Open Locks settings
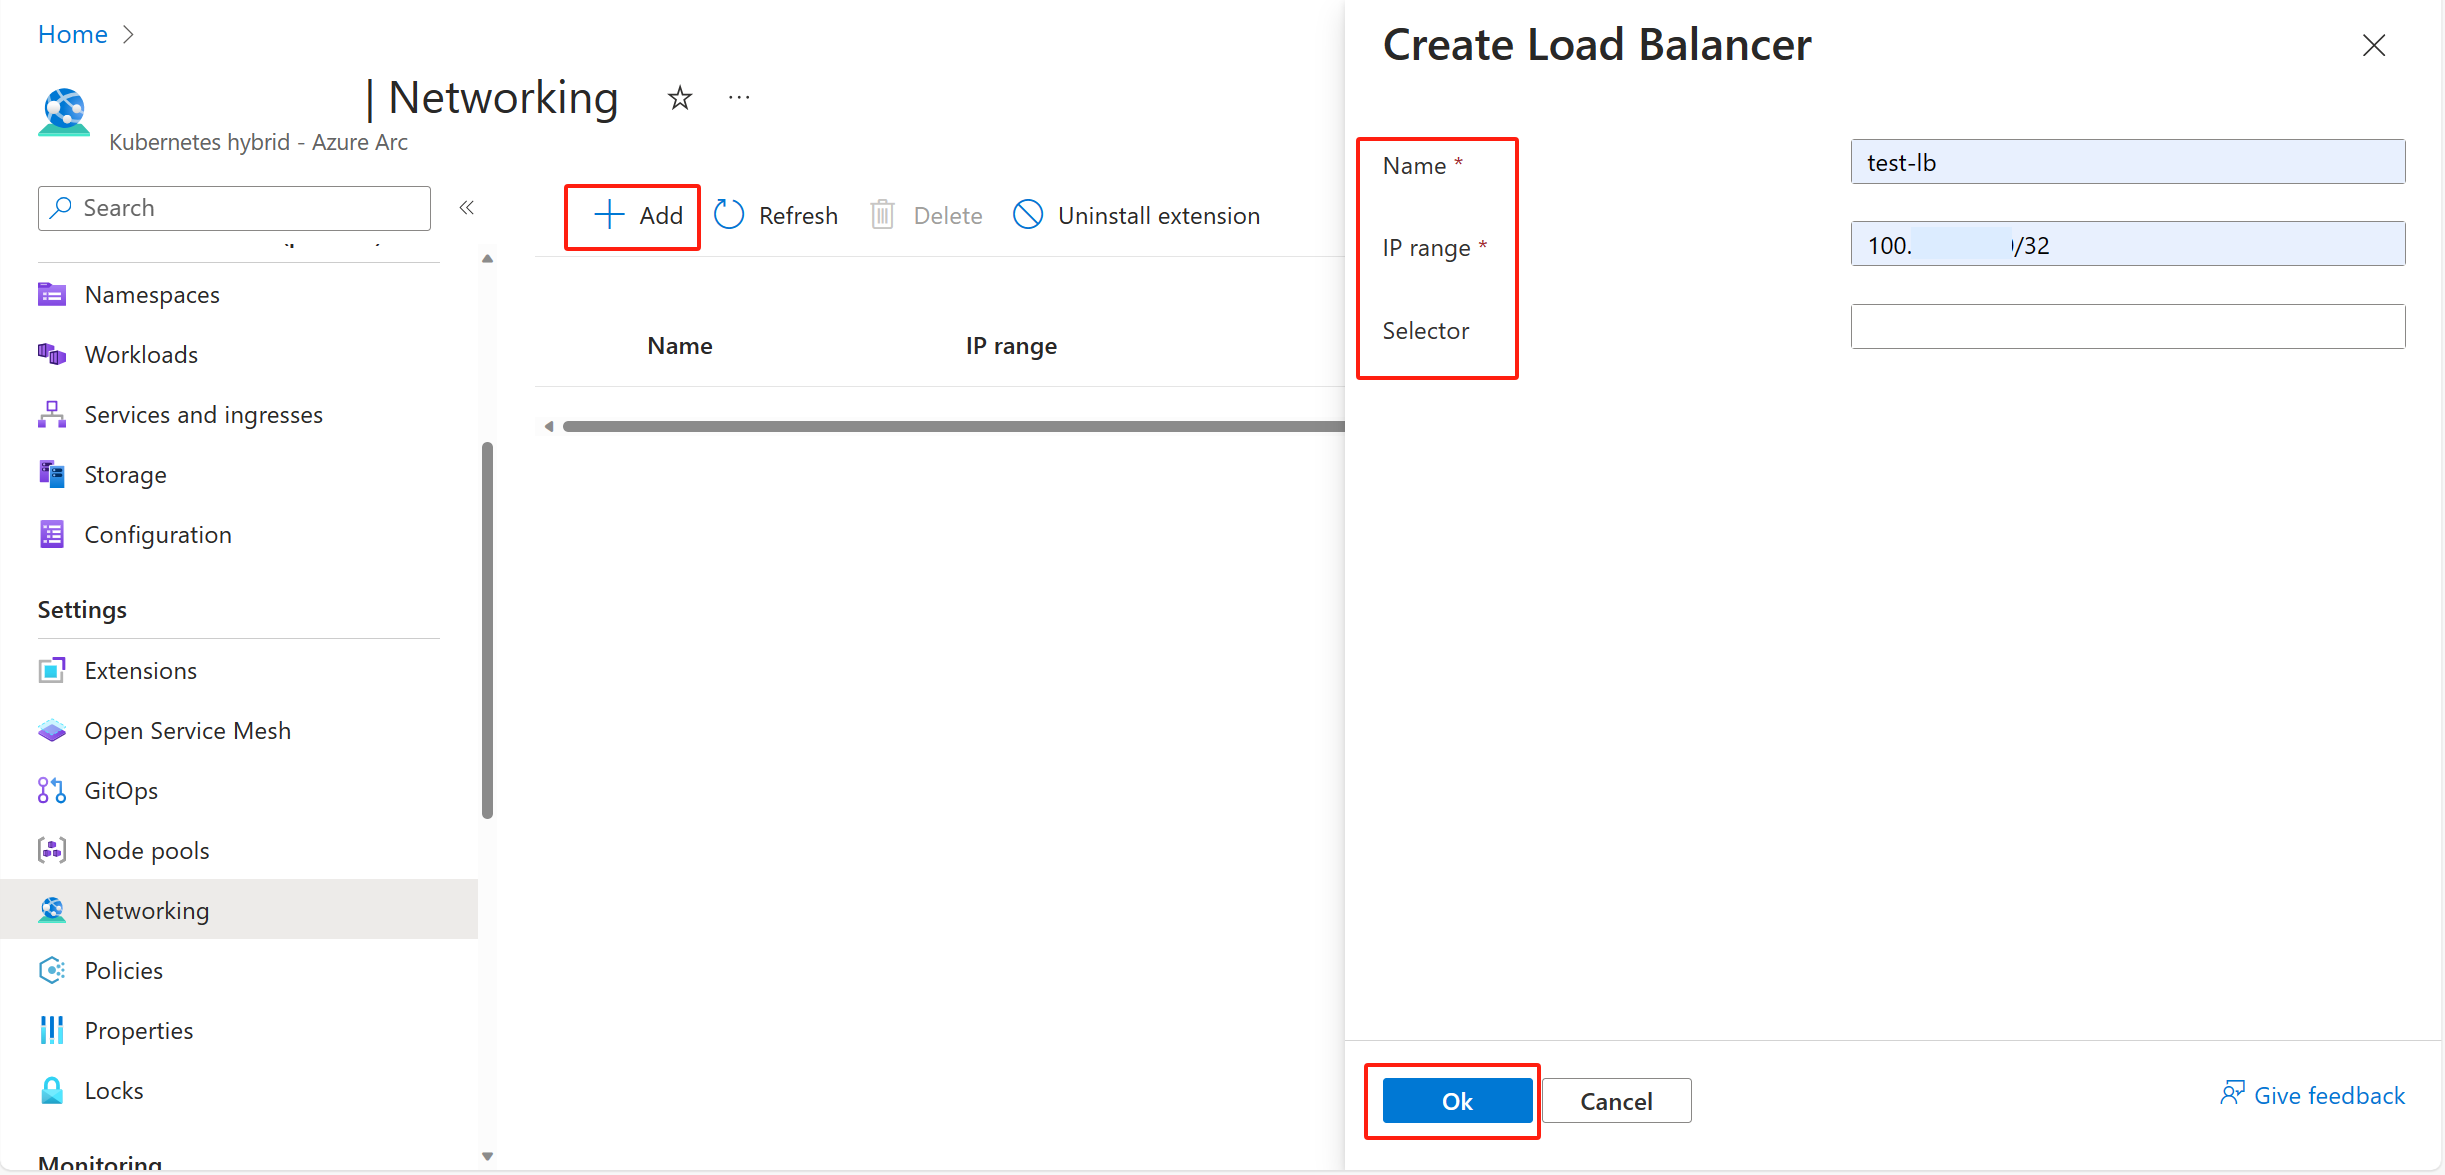Viewport: 2445px width, 1175px height. [x=114, y=1090]
